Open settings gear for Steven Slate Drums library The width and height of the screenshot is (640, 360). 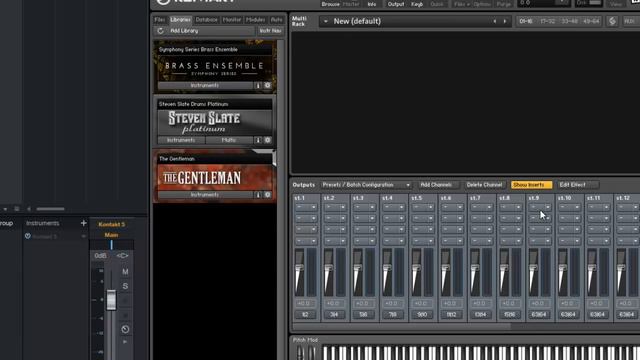pyautogui.click(x=267, y=140)
